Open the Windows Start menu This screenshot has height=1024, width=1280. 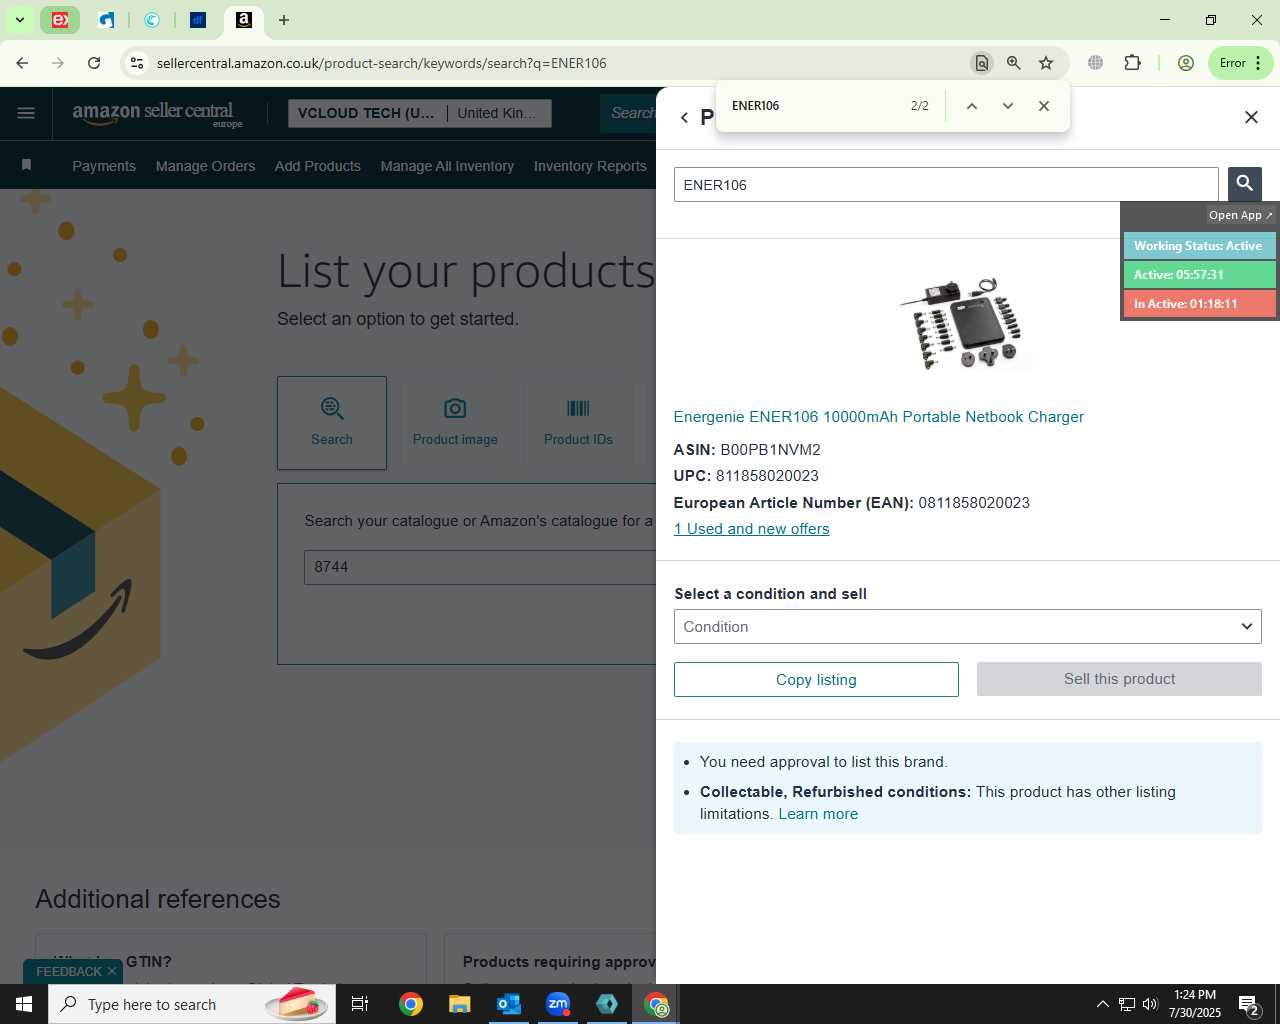(24, 1004)
